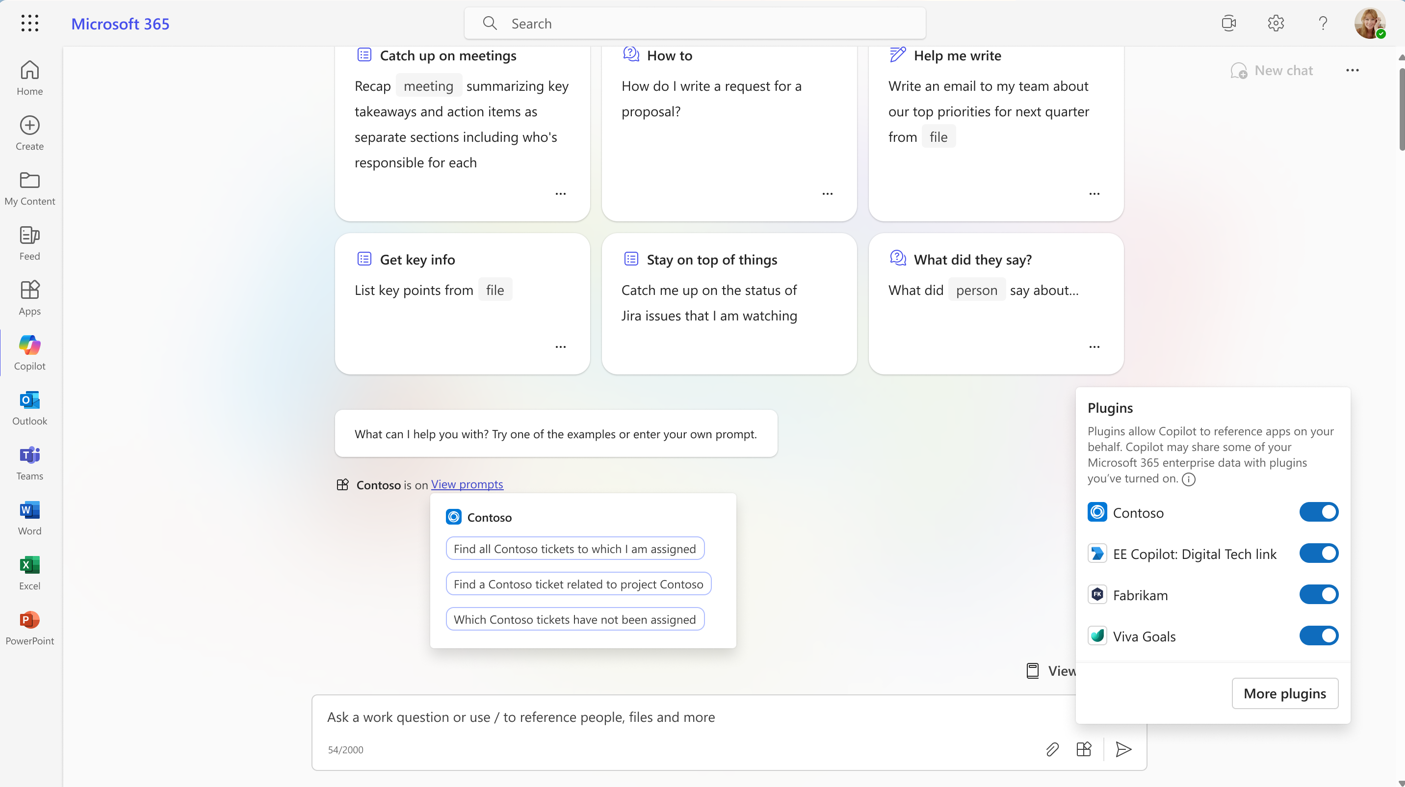Click the send arrow icon
Screen dimensions: 1405x787
coord(1124,749)
